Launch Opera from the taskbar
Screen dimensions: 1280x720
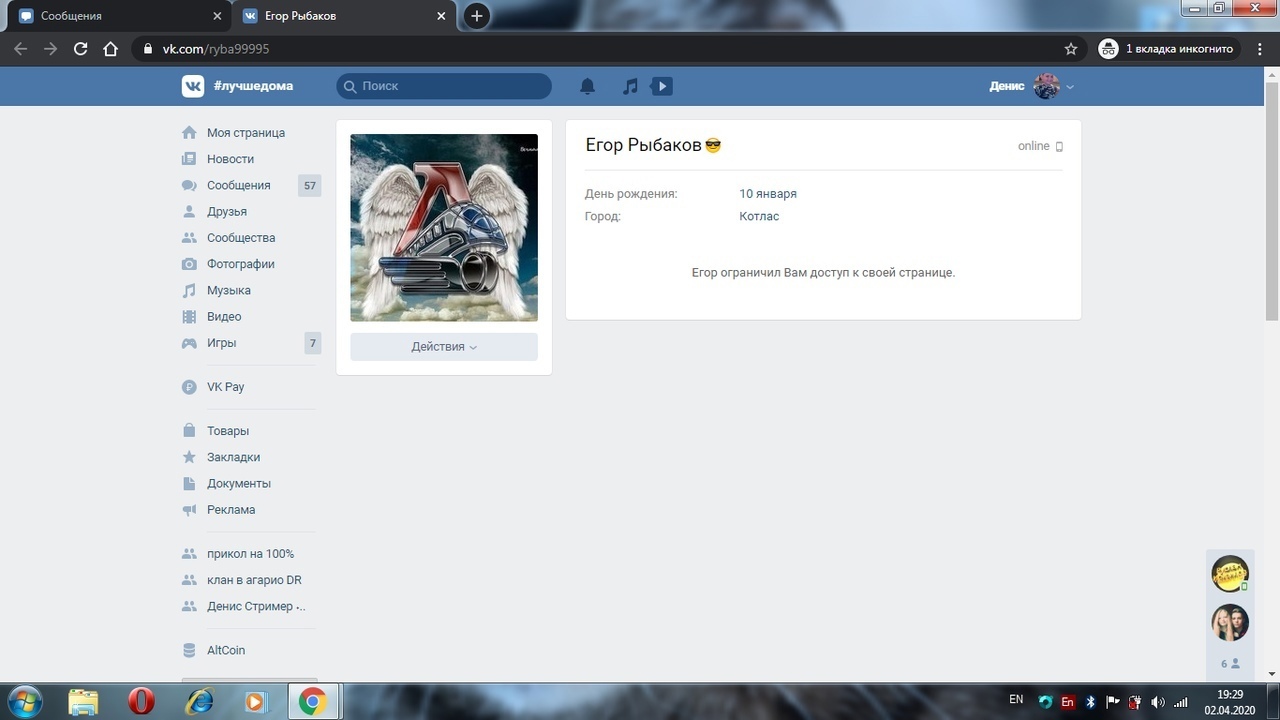pyautogui.click(x=142, y=702)
